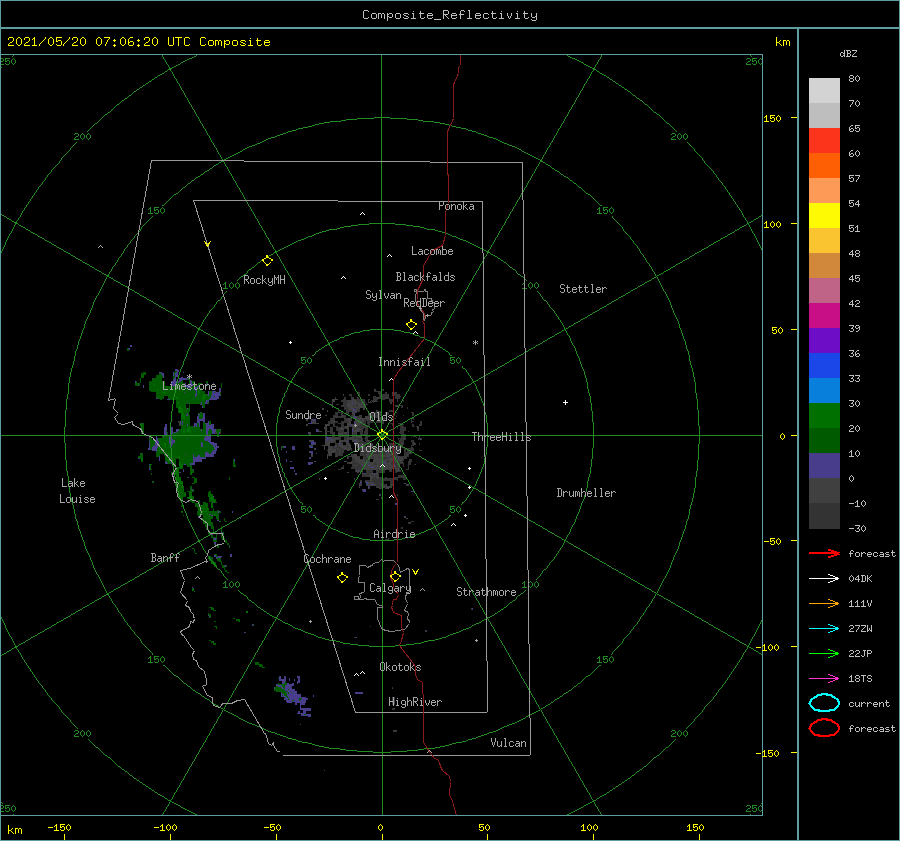This screenshot has width=900, height=841.
Task: Click the cyan current ellipse in legend
Action: click(x=824, y=703)
